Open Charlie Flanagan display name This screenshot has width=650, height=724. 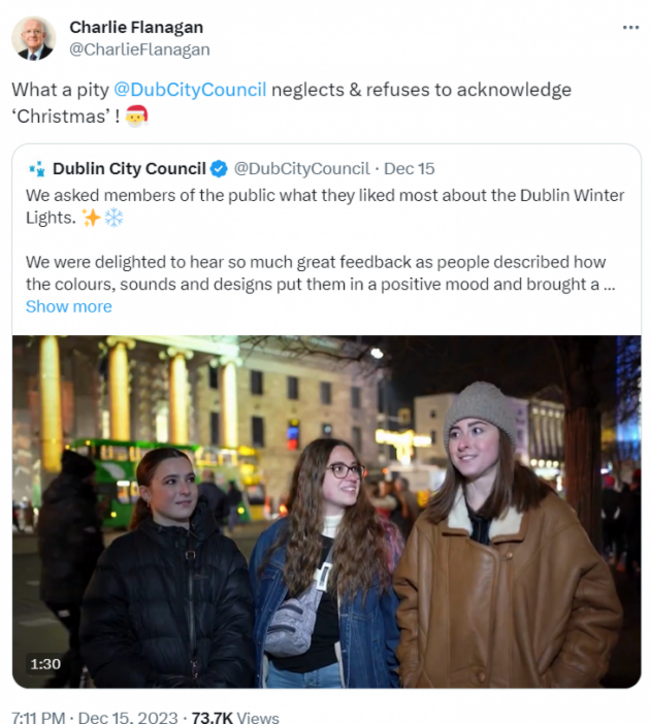point(136,27)
